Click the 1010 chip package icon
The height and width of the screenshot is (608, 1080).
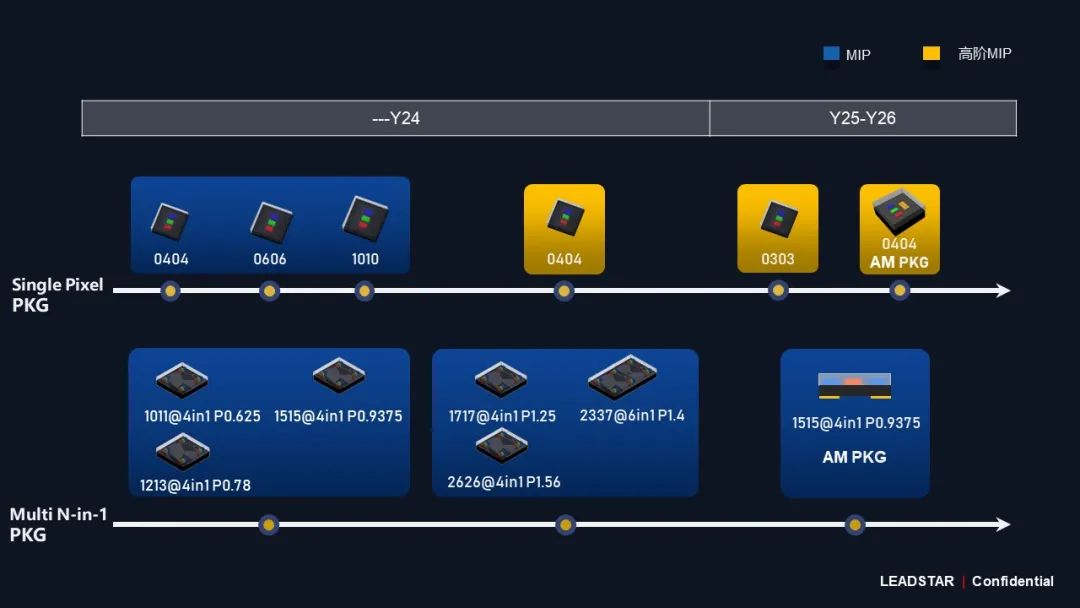(365, 219)
